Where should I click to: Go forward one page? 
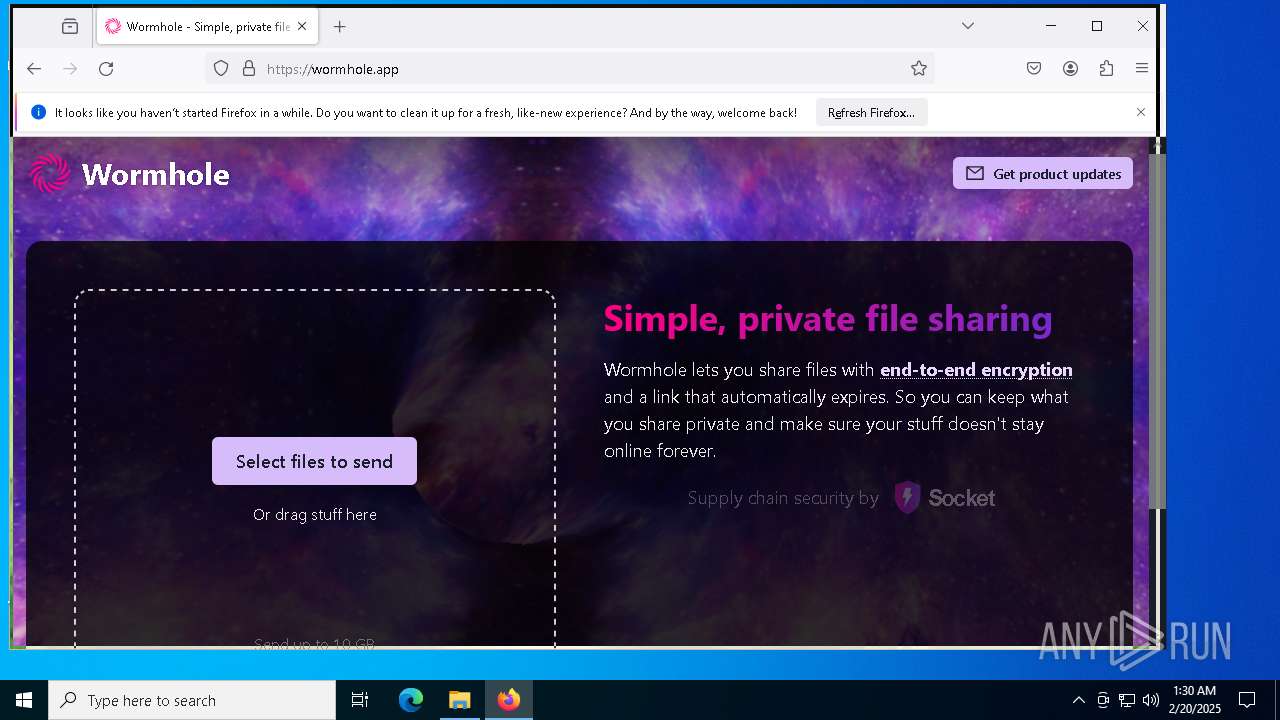70,69
